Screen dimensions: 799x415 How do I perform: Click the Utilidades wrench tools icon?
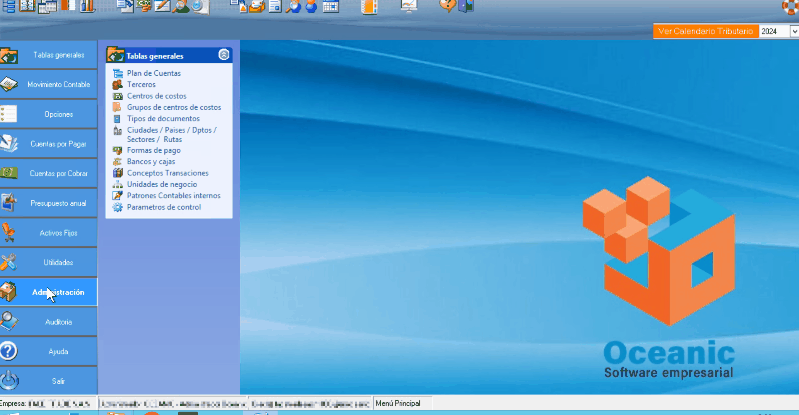pyautogui.click(x=9, y=262)
